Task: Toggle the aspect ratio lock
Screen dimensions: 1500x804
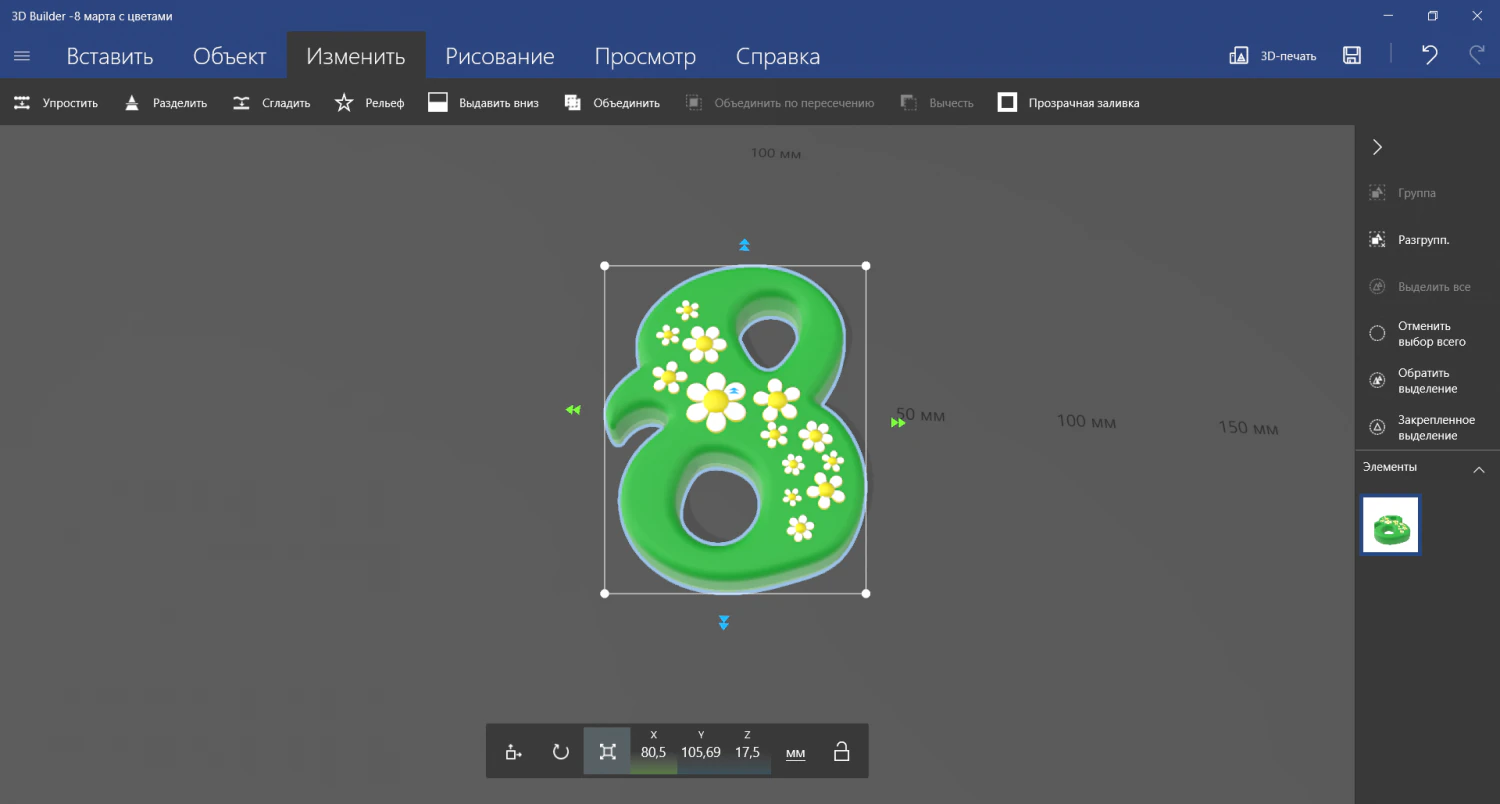Action: [842, 752]
